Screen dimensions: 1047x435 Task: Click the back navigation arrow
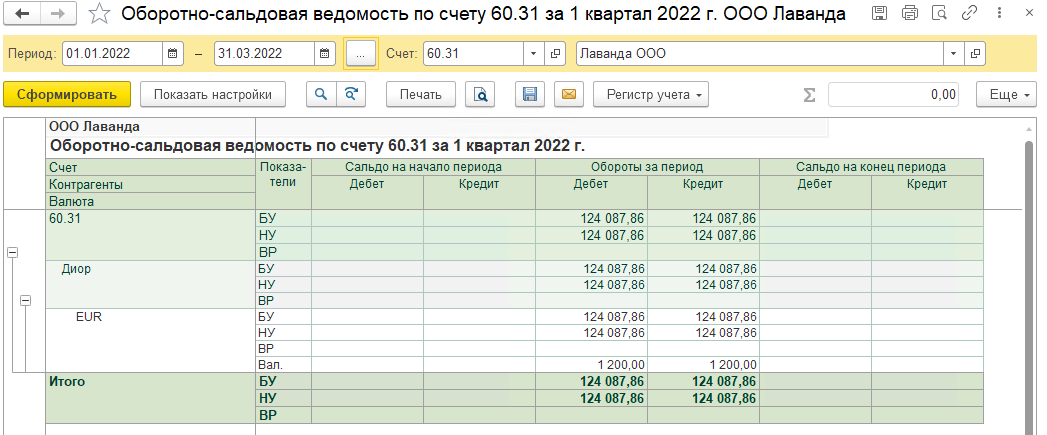(x=24, y=15)
